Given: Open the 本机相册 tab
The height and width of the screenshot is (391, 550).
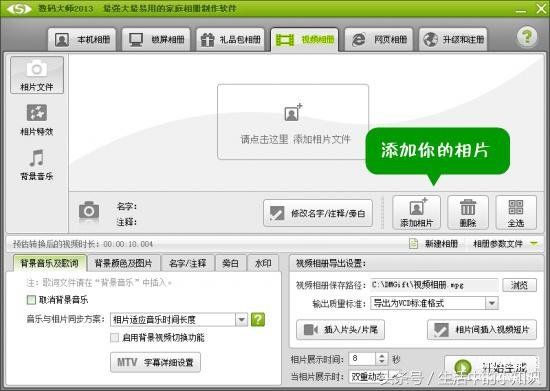Looking at the screenshot, I should pyautogui.click(x=82, y=40).
